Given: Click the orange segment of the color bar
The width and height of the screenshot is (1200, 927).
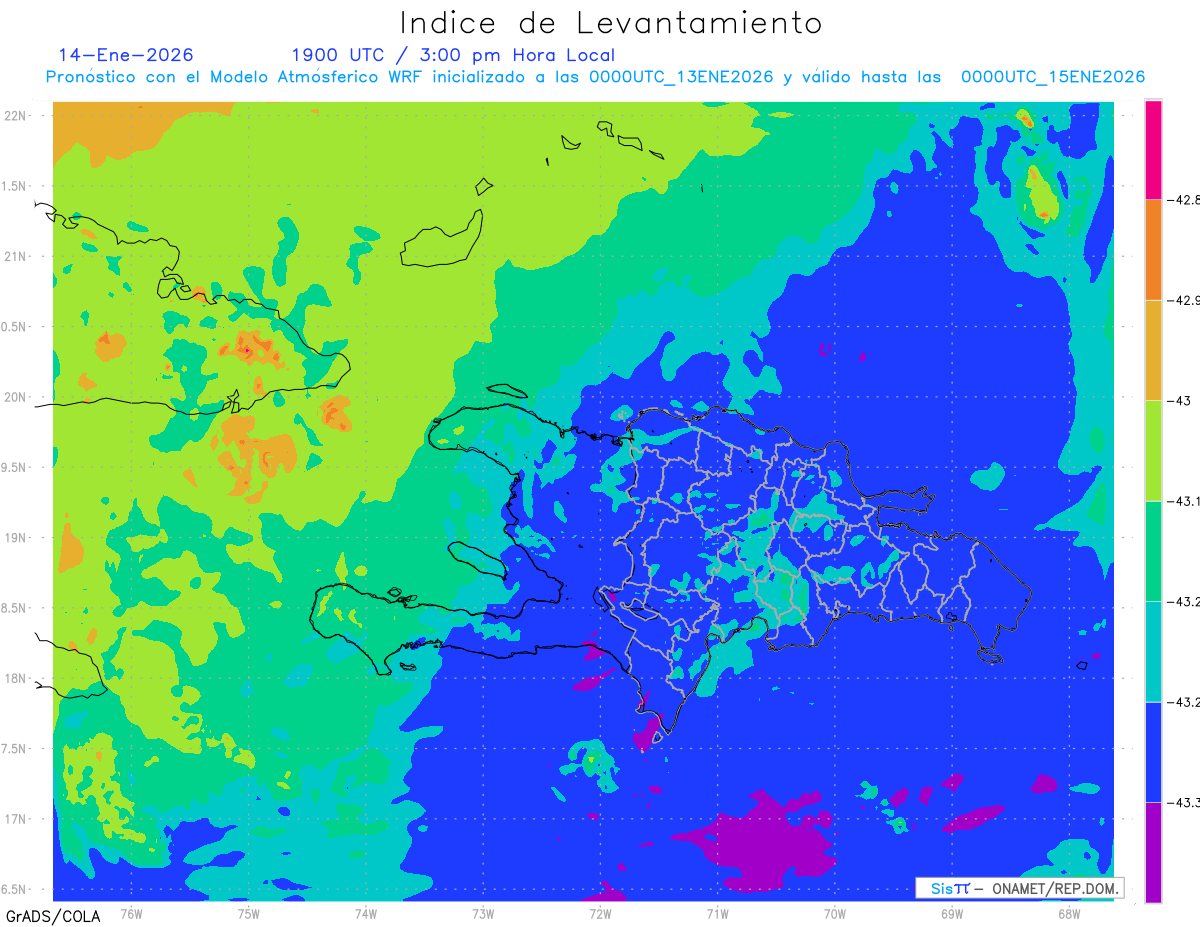Looking at the screenshot, I should (1153, 249).
